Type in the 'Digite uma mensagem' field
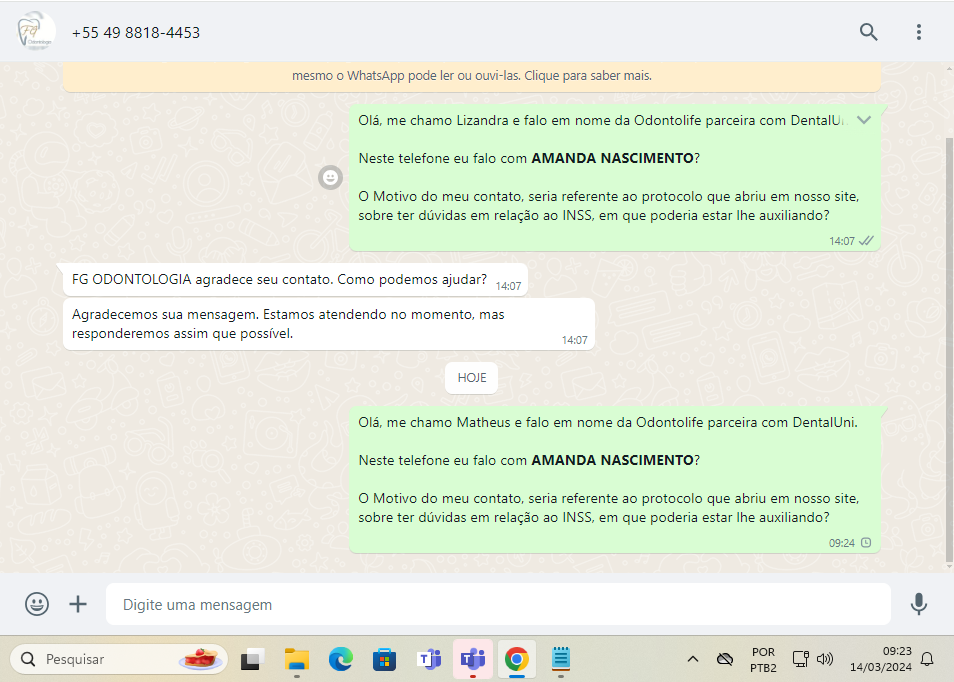This screenshot has height=682, width=954. (497, 605)
